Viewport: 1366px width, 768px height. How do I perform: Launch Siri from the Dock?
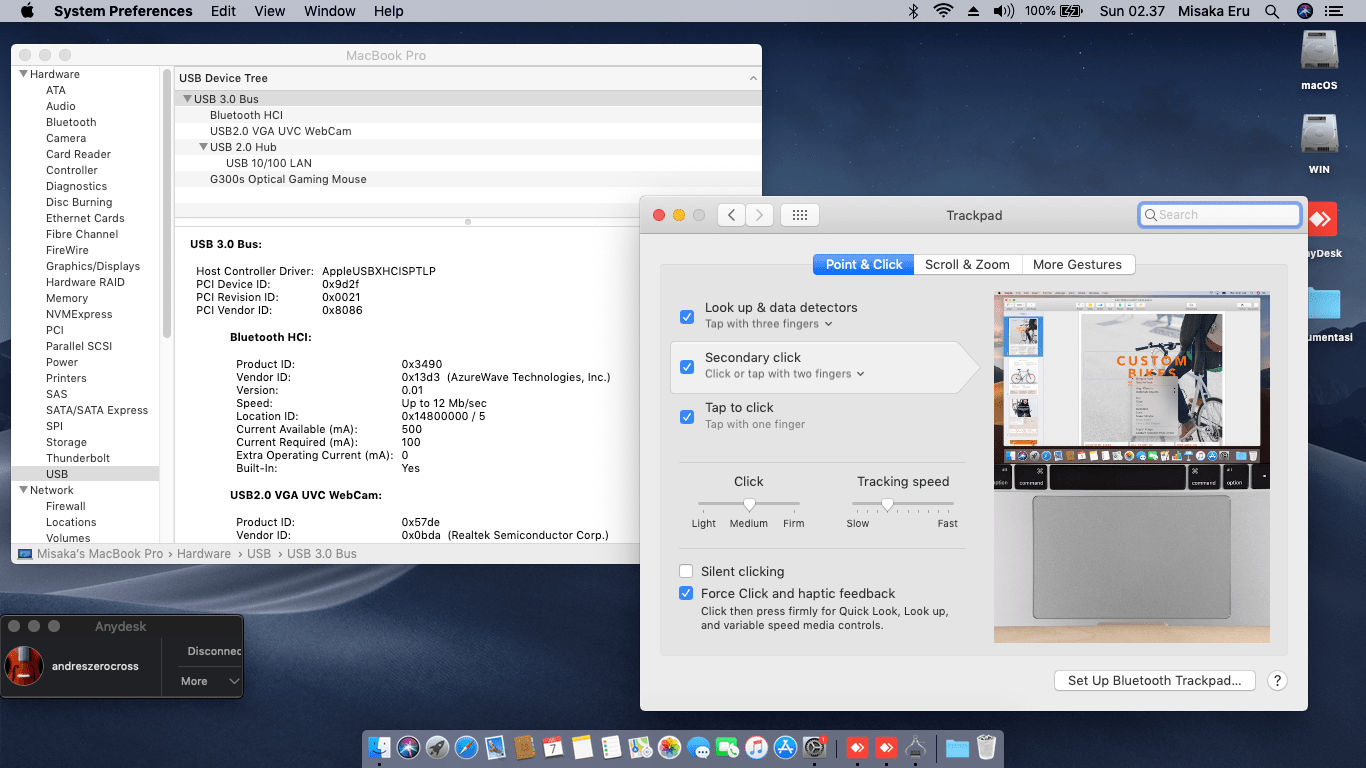tap(408, 747)
